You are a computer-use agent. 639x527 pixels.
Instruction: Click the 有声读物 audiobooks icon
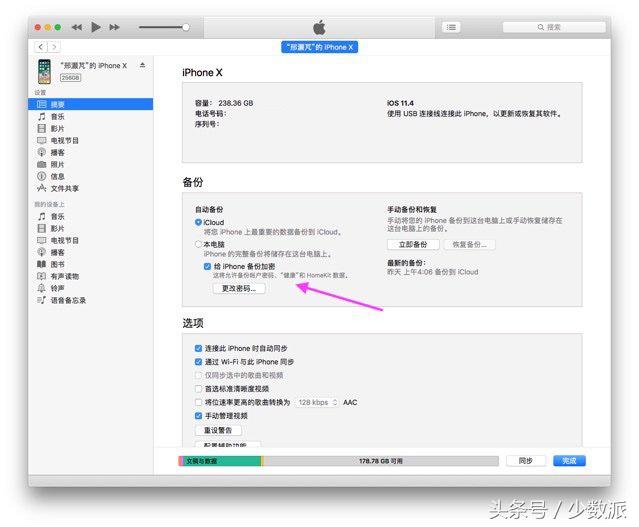[42, 276]
